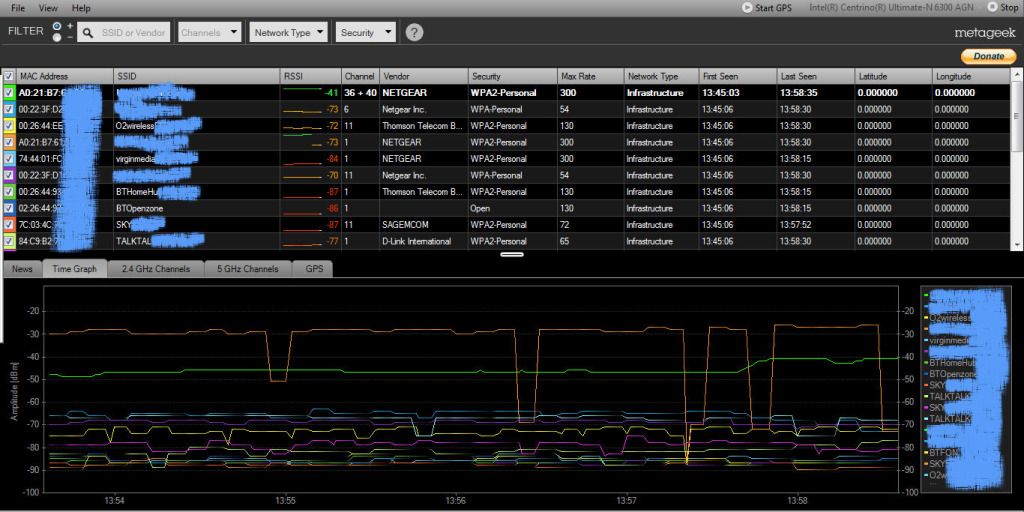1024x512 pixels.
Task: Sort by MAC Address column header
Action: tap(64, 76)
